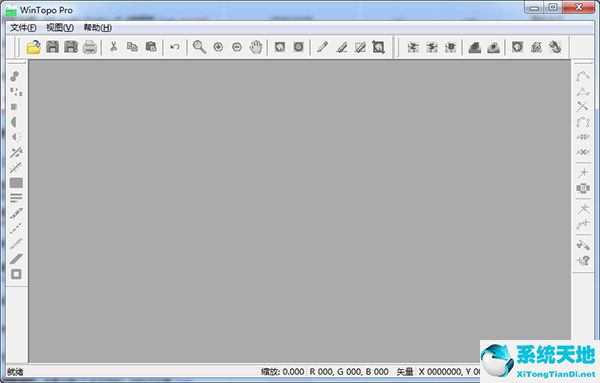Click the scissors Cut icon
Image resolution: width=600 pixels, height=383 pixels.
[113, 47]
